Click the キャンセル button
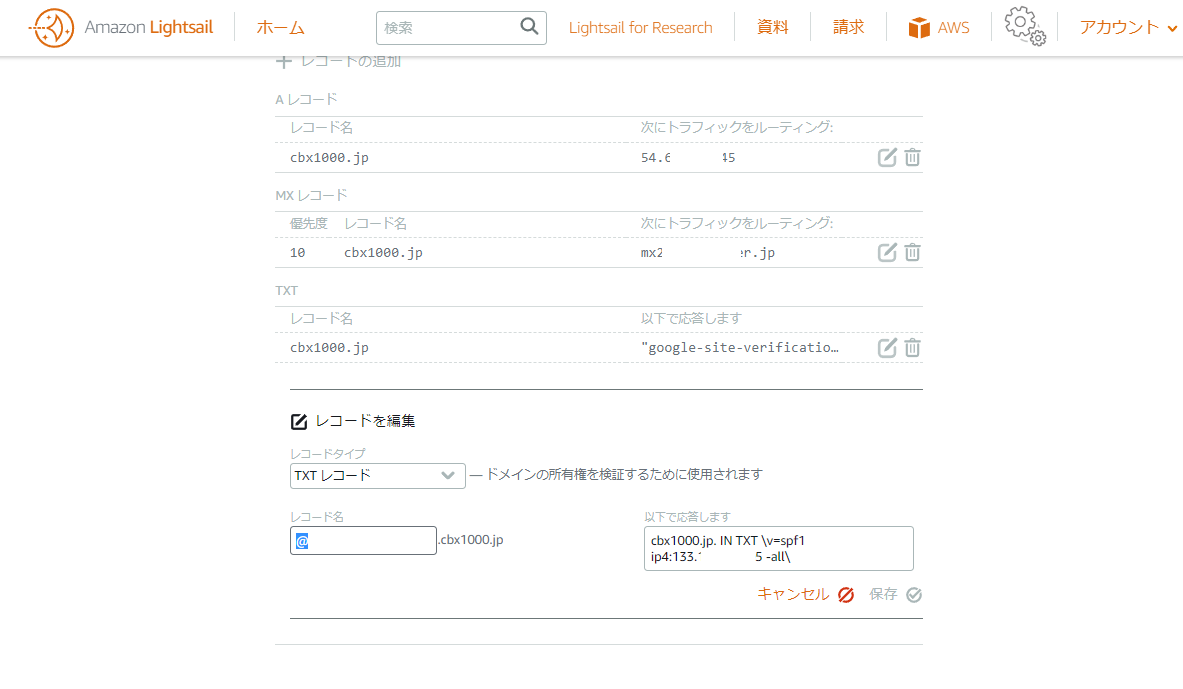This screenshot has height=689, width=1183. coord(805,594)
